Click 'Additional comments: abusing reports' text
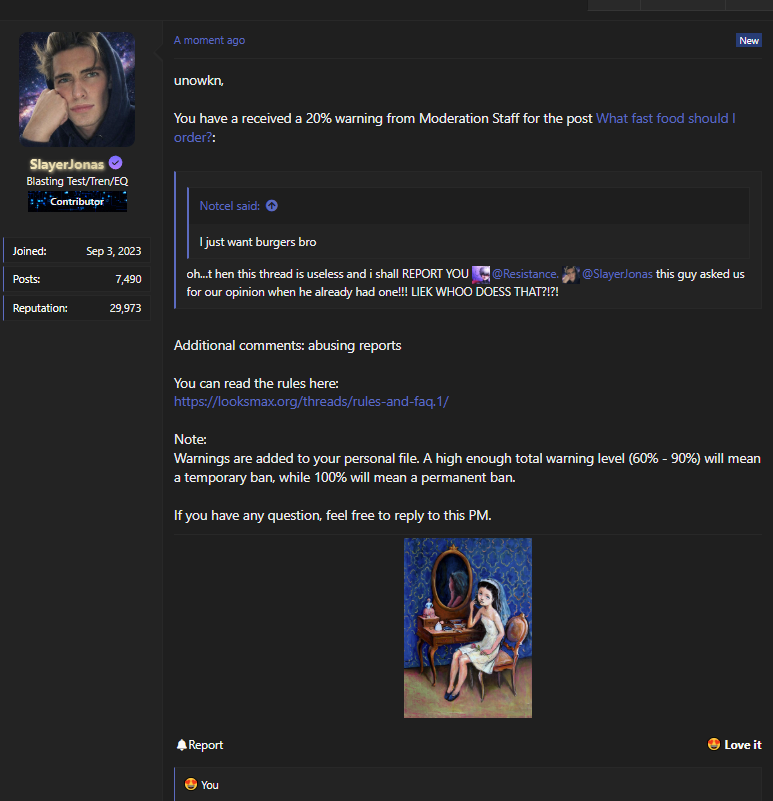This screenshot has width=773, height=801. click(x=288, y=345)
